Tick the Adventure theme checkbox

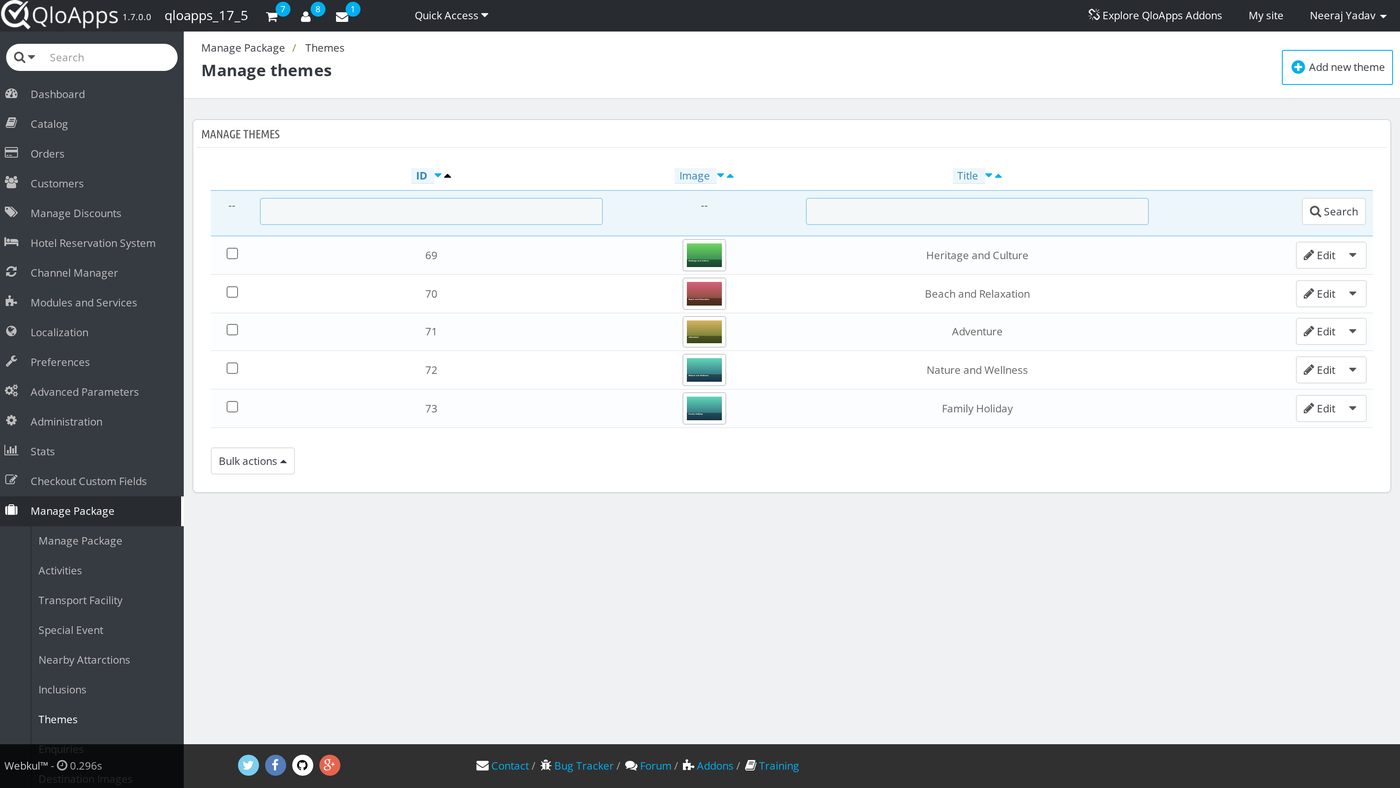pos(232,330)
